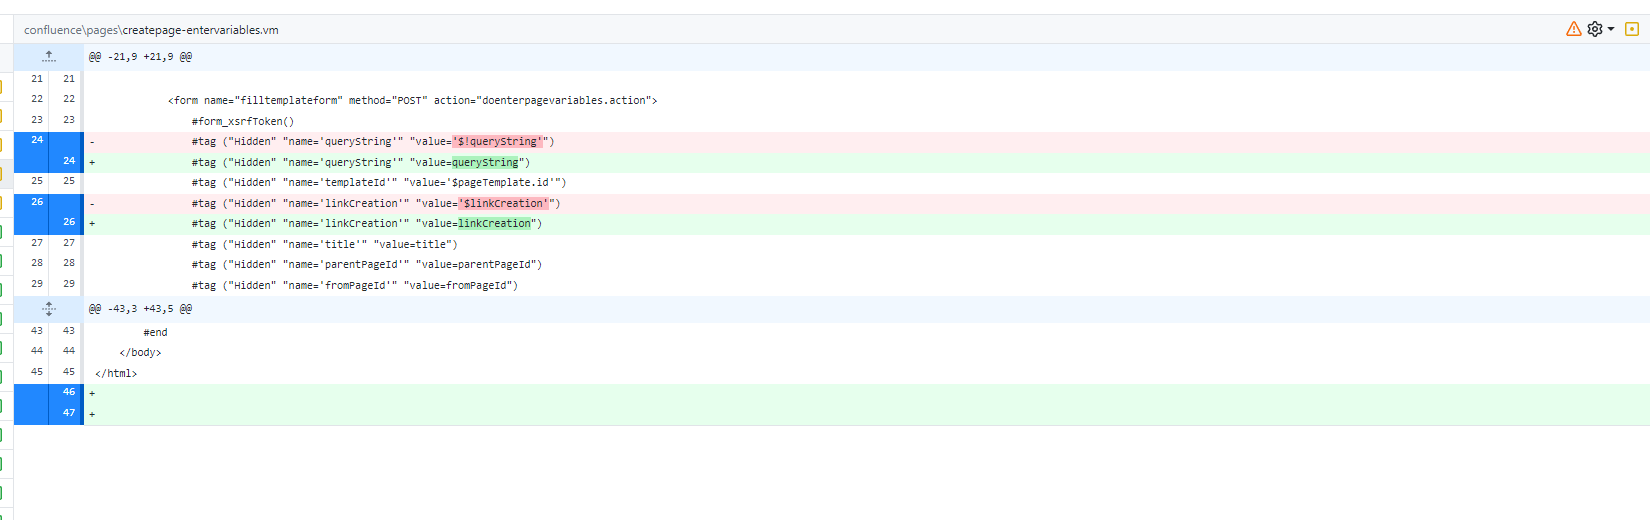Click the templateId $pageTemplate.id line
1650x520 pixels.
(379, 183)
